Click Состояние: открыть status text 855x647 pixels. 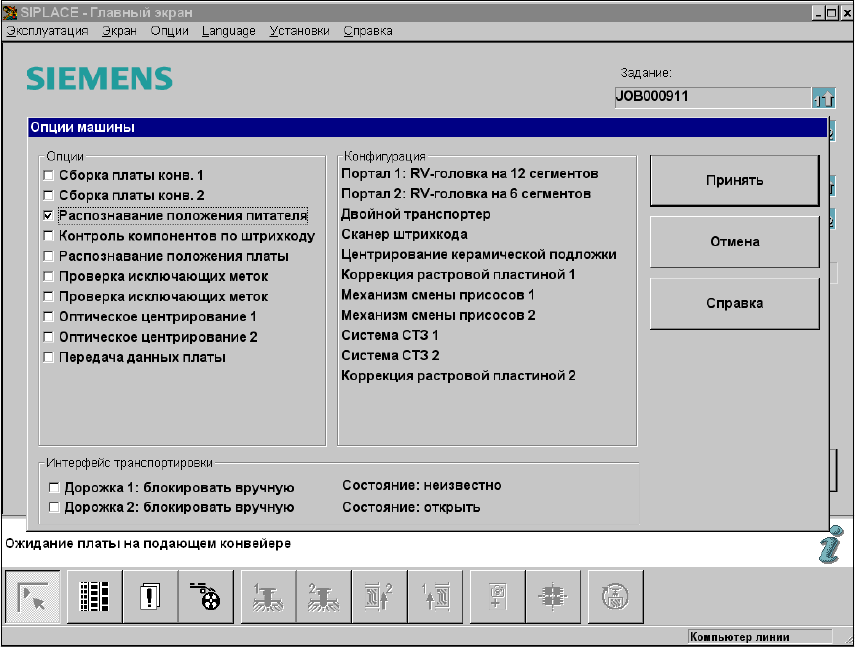click(411, 507)
